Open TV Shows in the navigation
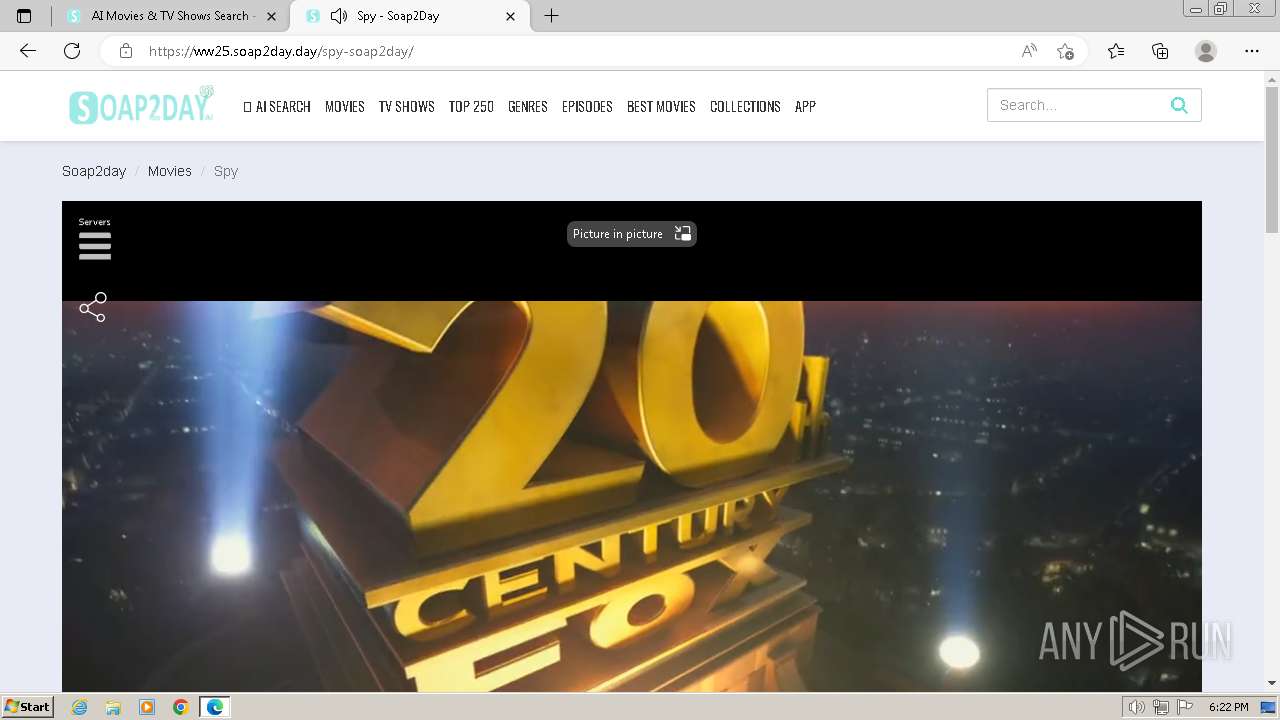This screenshot has width=1280, height=720. click(406, 106)
